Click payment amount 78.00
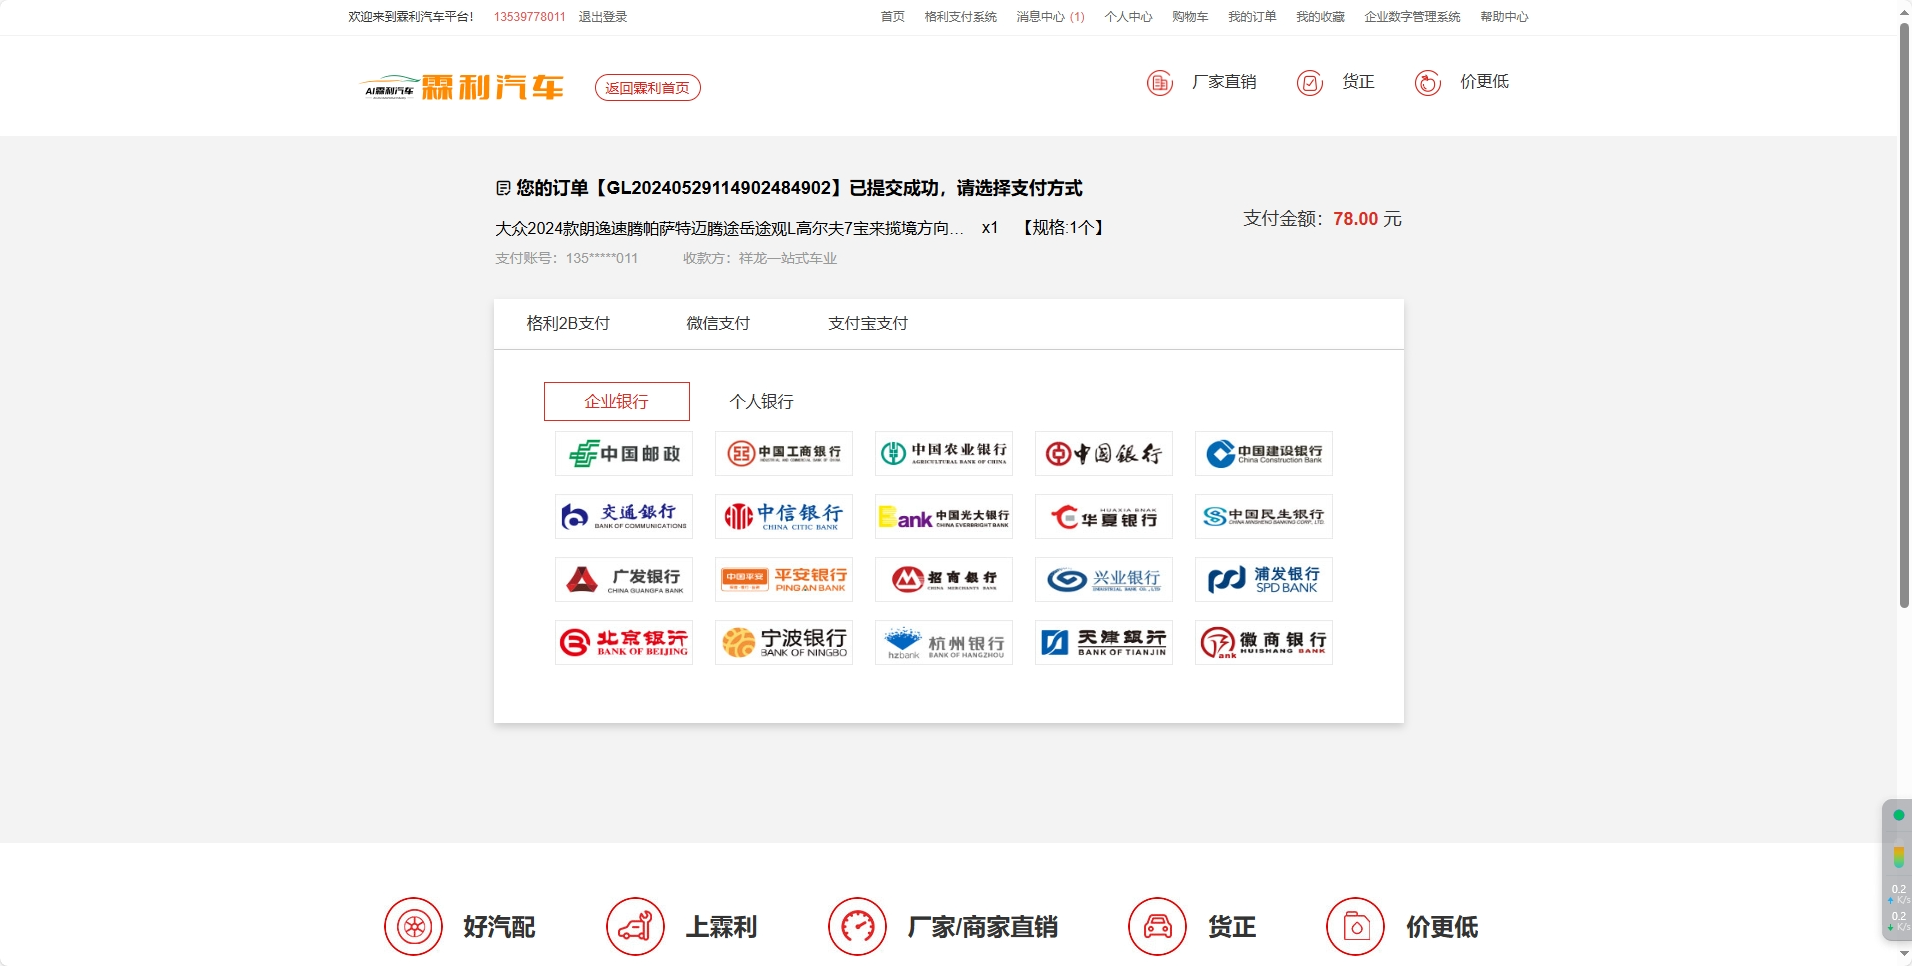The height and width of the screenshot is (966, 1912). 1355,219
